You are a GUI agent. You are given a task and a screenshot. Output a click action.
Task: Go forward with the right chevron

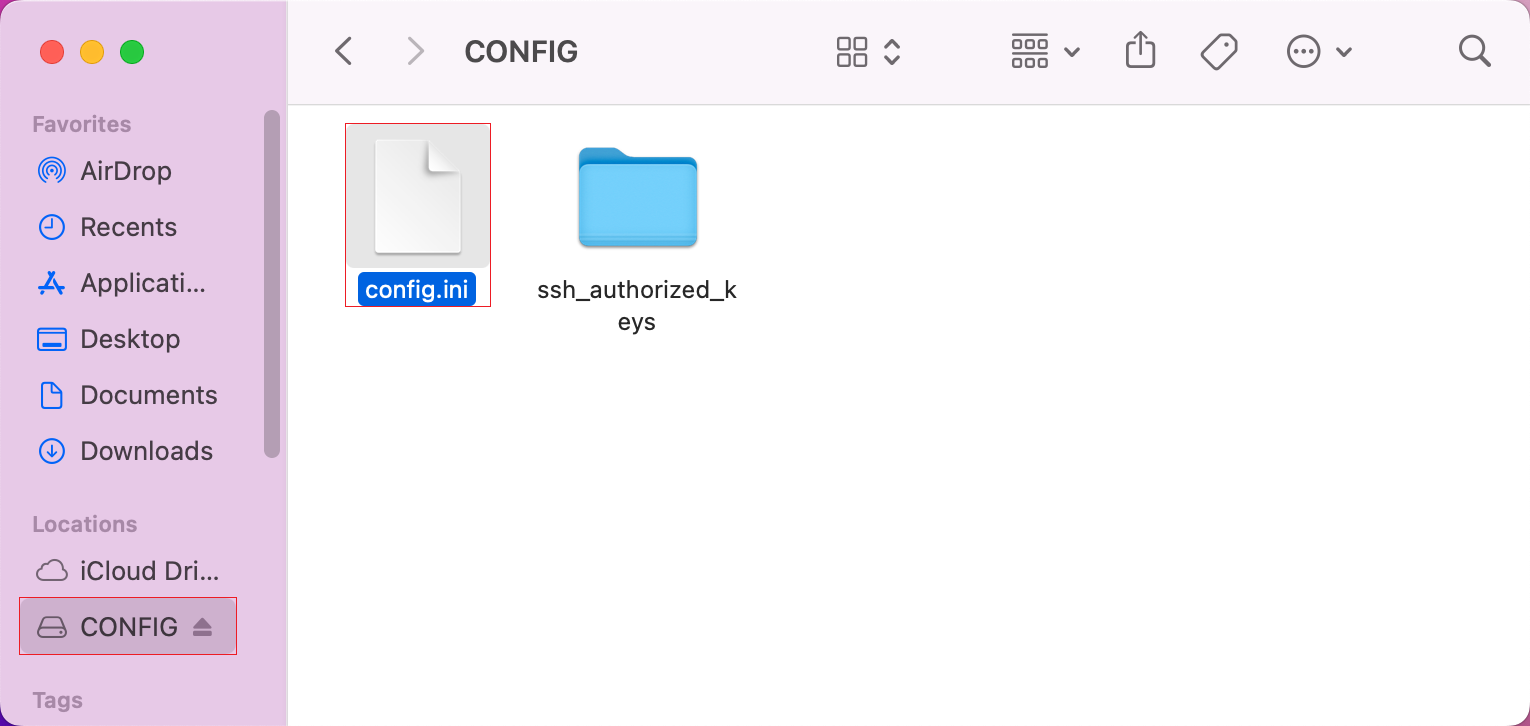click(x=415, y=51)
